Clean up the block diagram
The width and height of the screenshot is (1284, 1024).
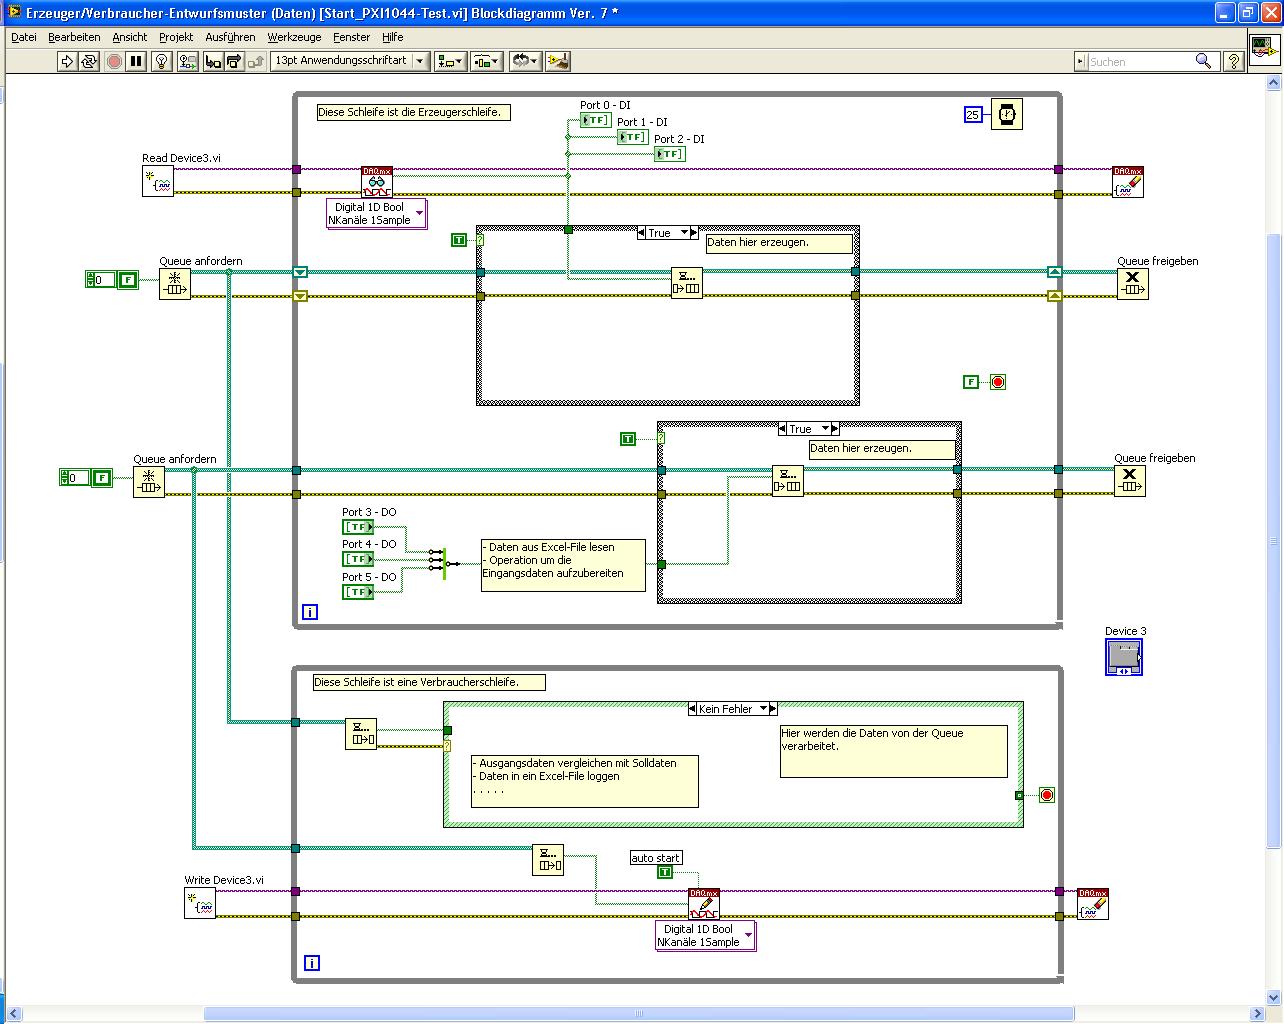[x=558, y=61]
